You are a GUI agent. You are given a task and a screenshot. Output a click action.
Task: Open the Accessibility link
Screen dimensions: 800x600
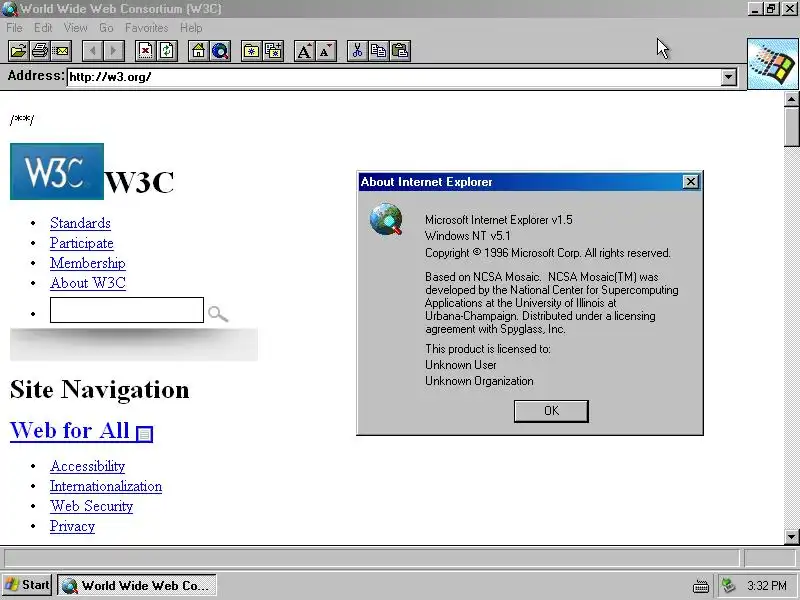coord(87,466)
